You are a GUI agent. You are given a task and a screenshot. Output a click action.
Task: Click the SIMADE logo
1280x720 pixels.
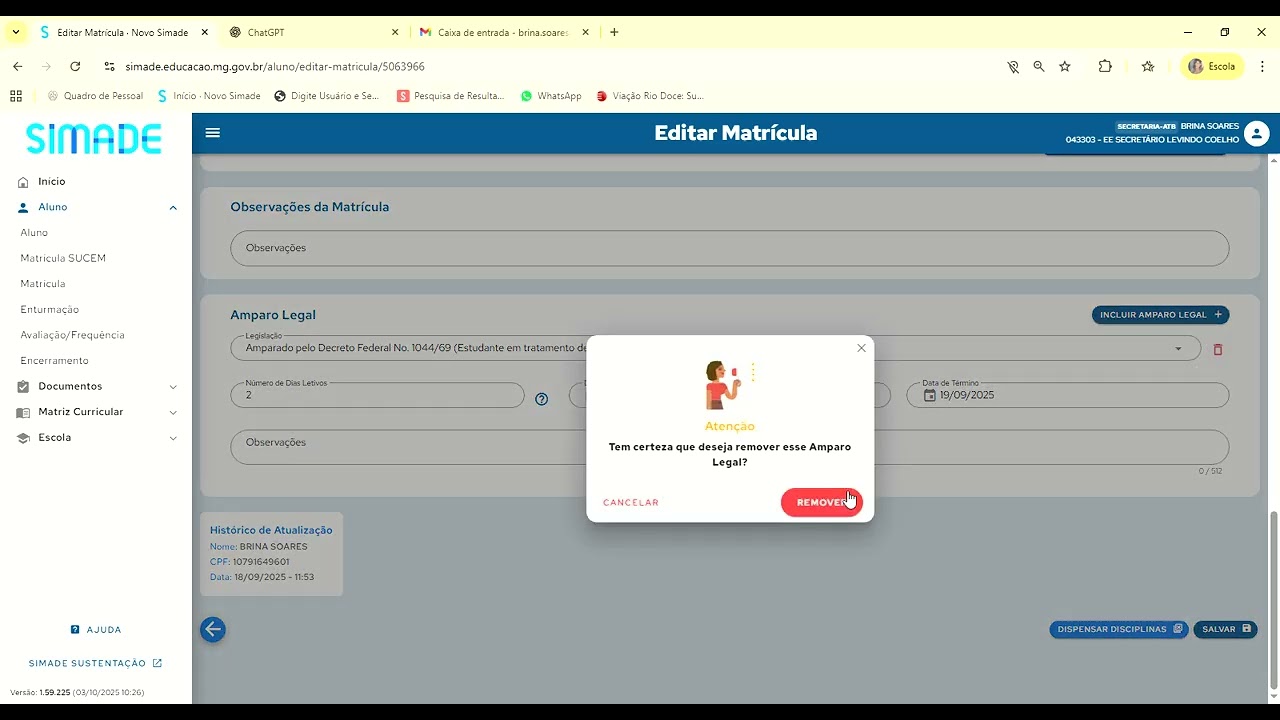point(94,138)
